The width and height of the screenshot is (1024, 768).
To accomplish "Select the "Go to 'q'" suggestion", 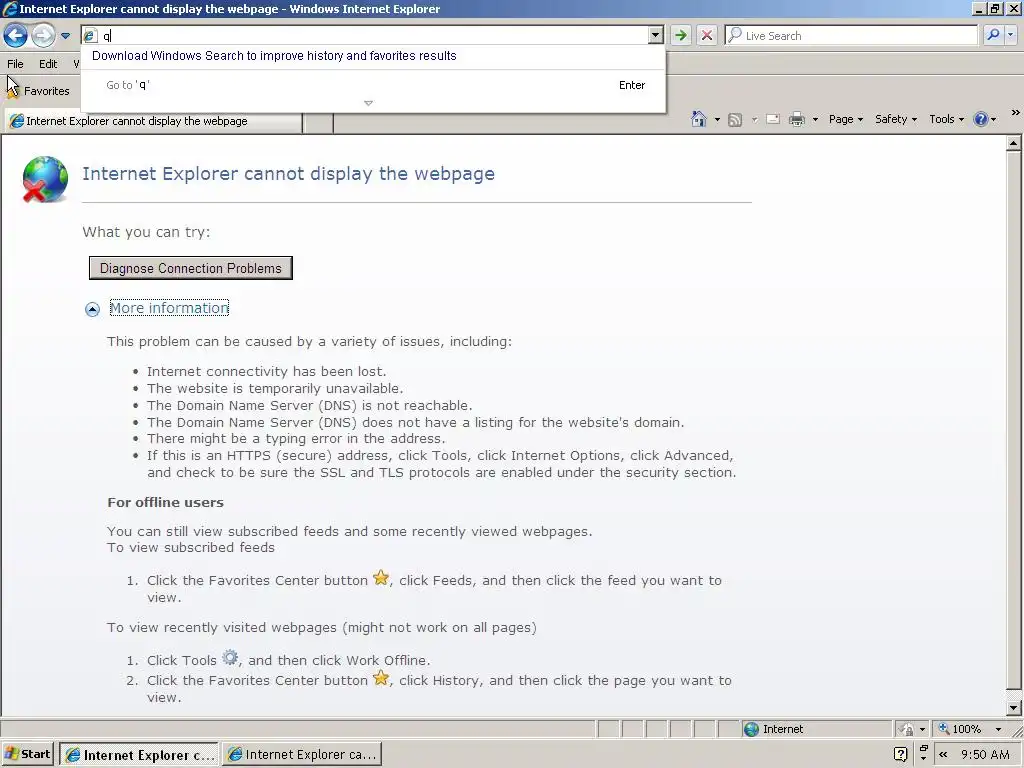I will (x=373, y=85).
